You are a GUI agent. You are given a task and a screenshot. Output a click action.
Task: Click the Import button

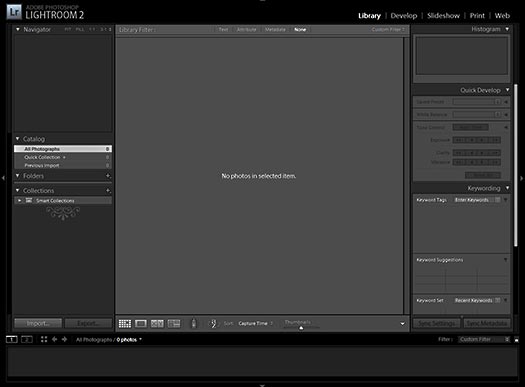38,323
